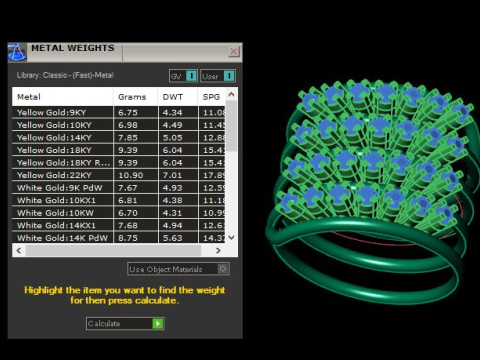480x360 pixels.
Task: Click the 7.01 DWT cell
Action: 178,175
